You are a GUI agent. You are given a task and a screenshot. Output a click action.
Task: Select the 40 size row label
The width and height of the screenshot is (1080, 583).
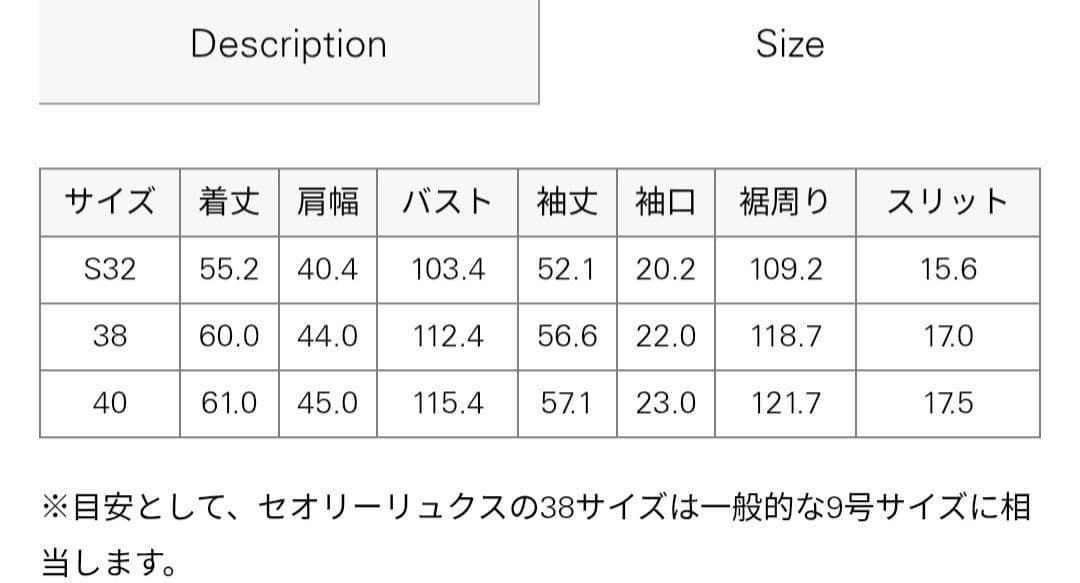click(x=110, y=403)
